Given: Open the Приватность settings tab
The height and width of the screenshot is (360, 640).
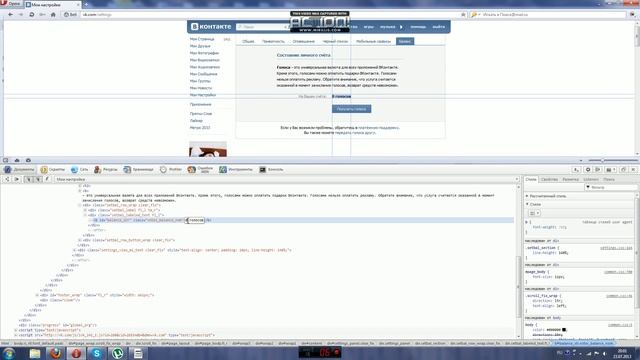Looking at the screenshot, I should pos(273,41).
